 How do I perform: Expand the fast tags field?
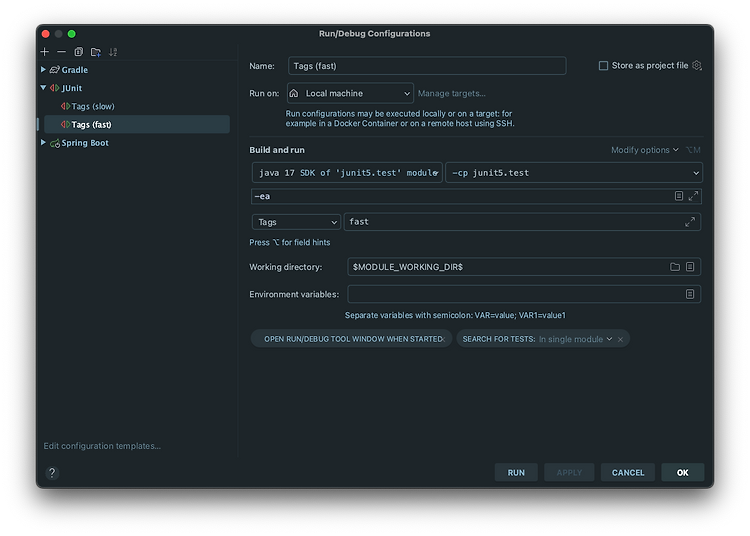click(690, 222)
